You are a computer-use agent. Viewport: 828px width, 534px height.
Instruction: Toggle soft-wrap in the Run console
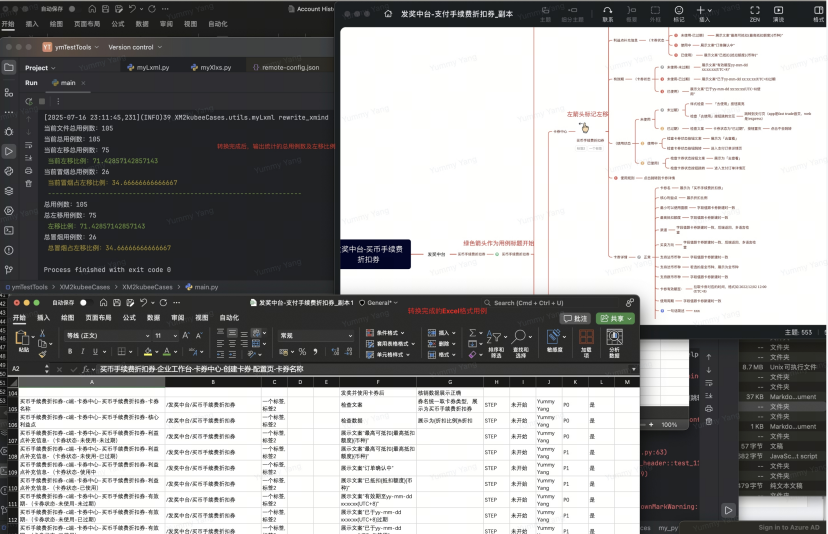[28, 147]
